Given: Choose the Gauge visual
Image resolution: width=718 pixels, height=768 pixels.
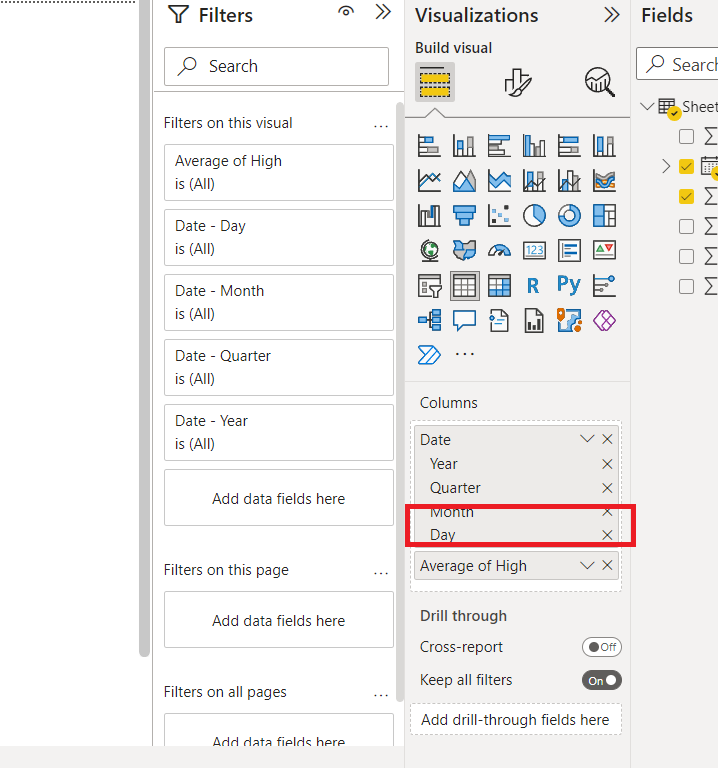Looking at the screenshot, I should [x=499, y=250].
